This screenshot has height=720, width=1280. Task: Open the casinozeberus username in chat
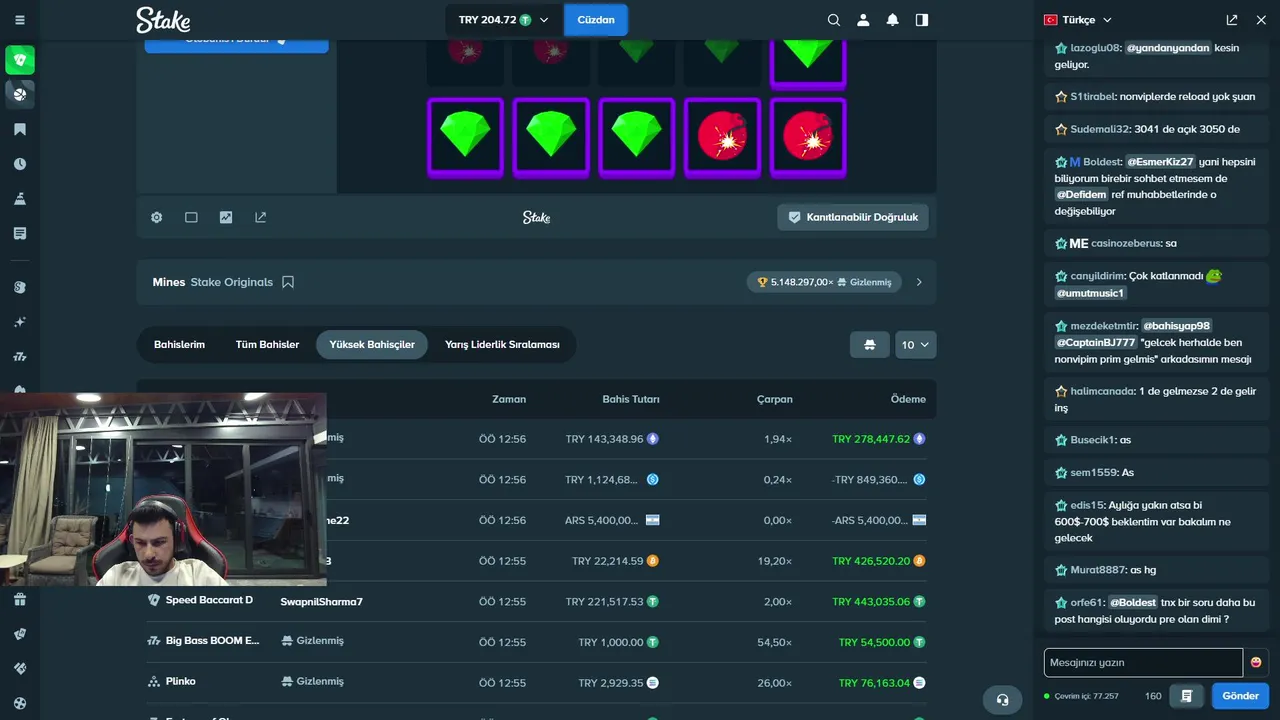pyautogui.click(x=1127, y=243)
